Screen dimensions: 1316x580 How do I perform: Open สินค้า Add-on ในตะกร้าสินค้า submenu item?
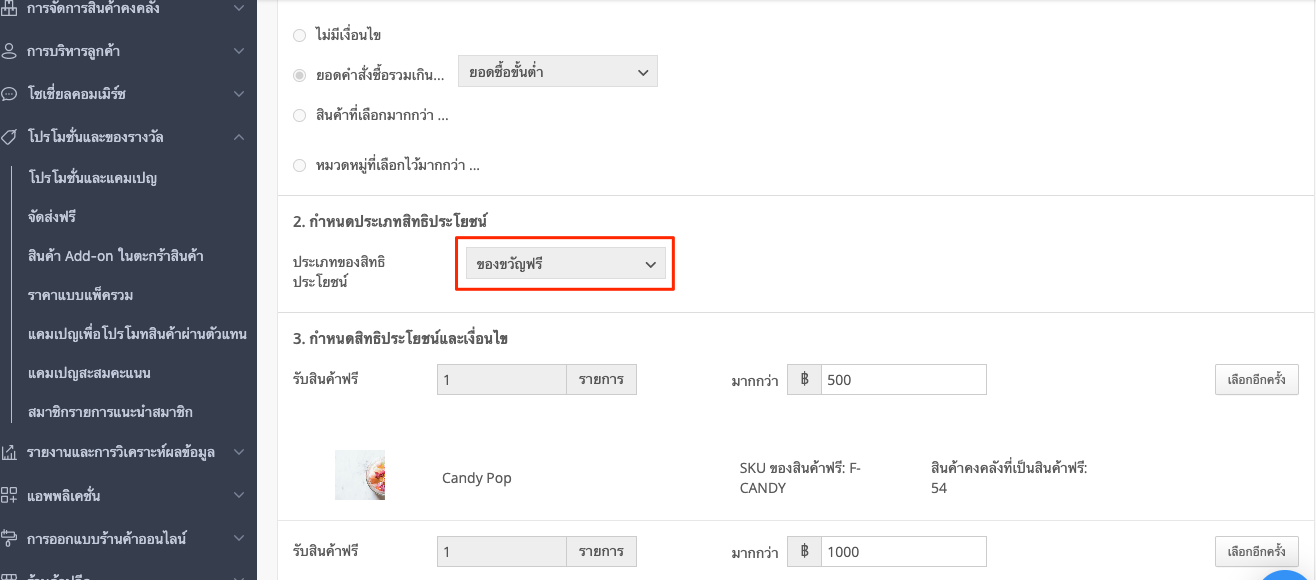pyautogui.click(x=116, y=256)
